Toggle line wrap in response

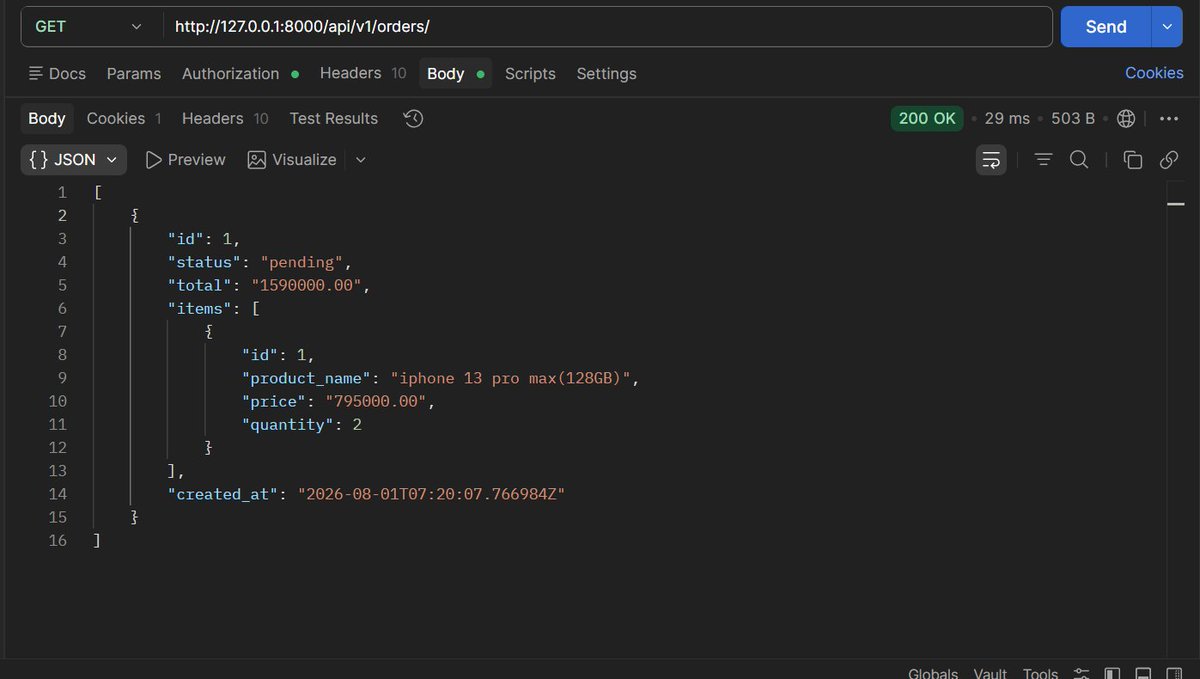pyautogui.click(x=991, y=160)
